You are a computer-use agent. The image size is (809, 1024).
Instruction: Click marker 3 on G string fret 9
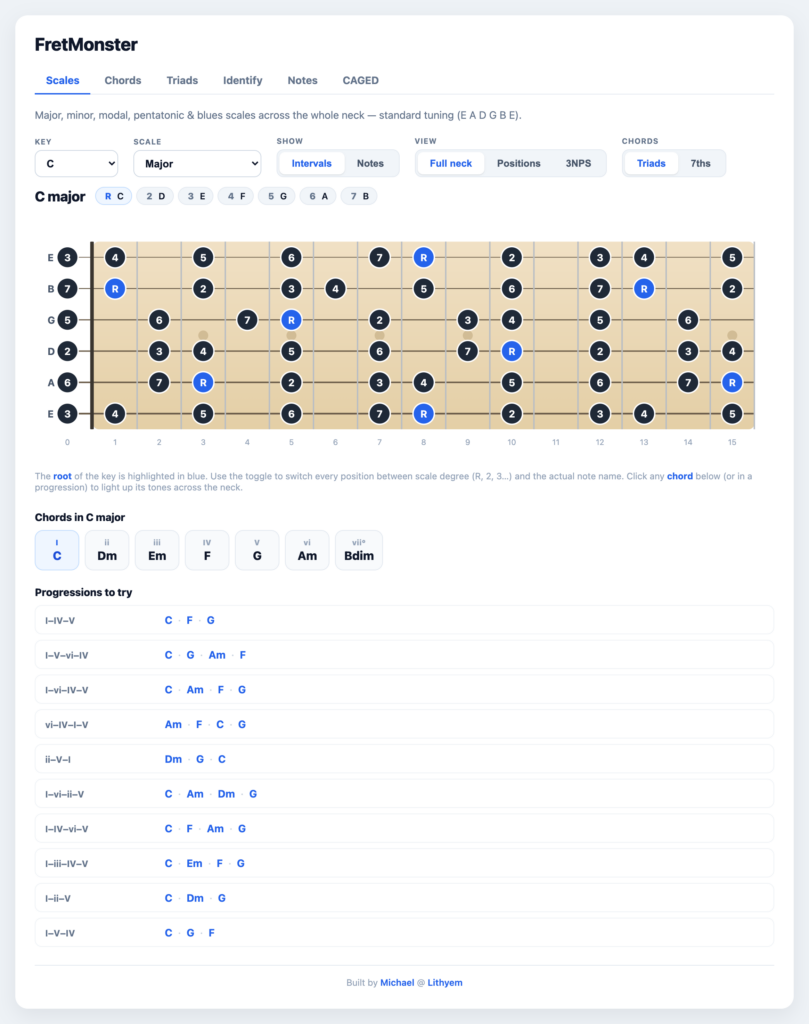[468, 320]
